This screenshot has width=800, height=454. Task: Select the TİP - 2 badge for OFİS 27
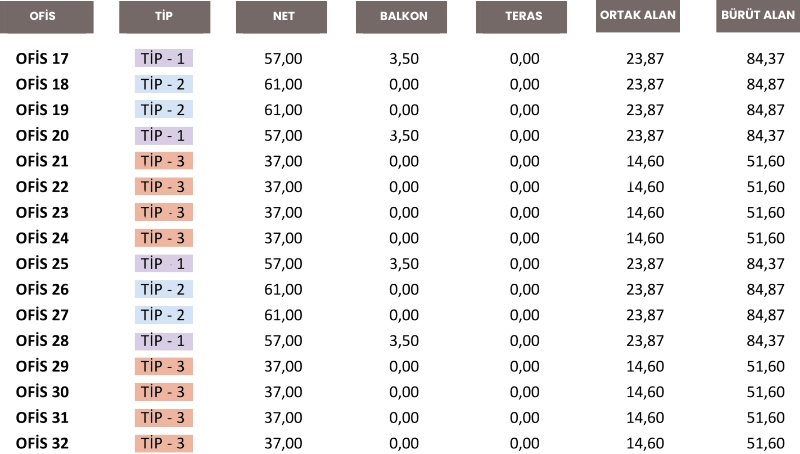pyautogui.click(x=163, y=315)
